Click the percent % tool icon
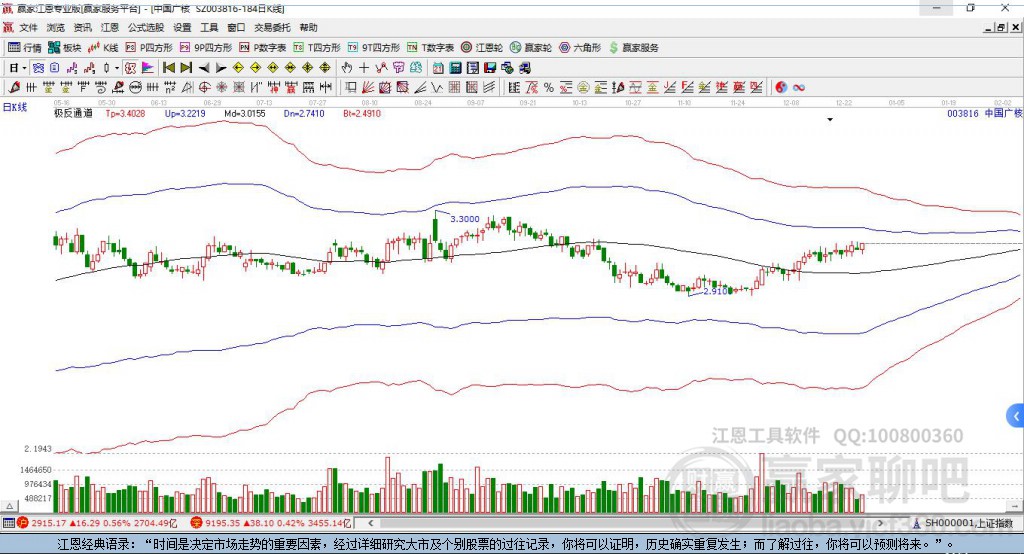This screenshot has height=554, width=1024. [x=549, y=88]
